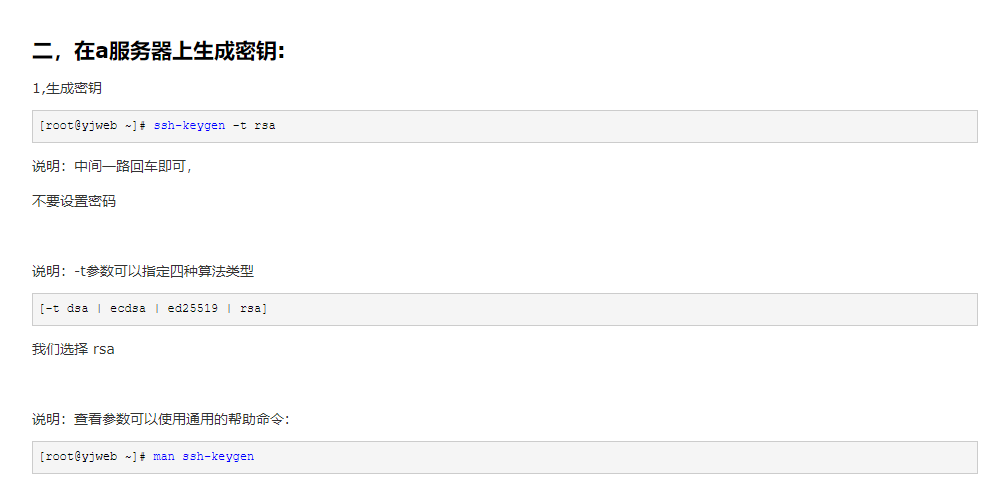
Task: Click the "ecdsa" option in the algorithm list
Action: [x=126, y=309]
